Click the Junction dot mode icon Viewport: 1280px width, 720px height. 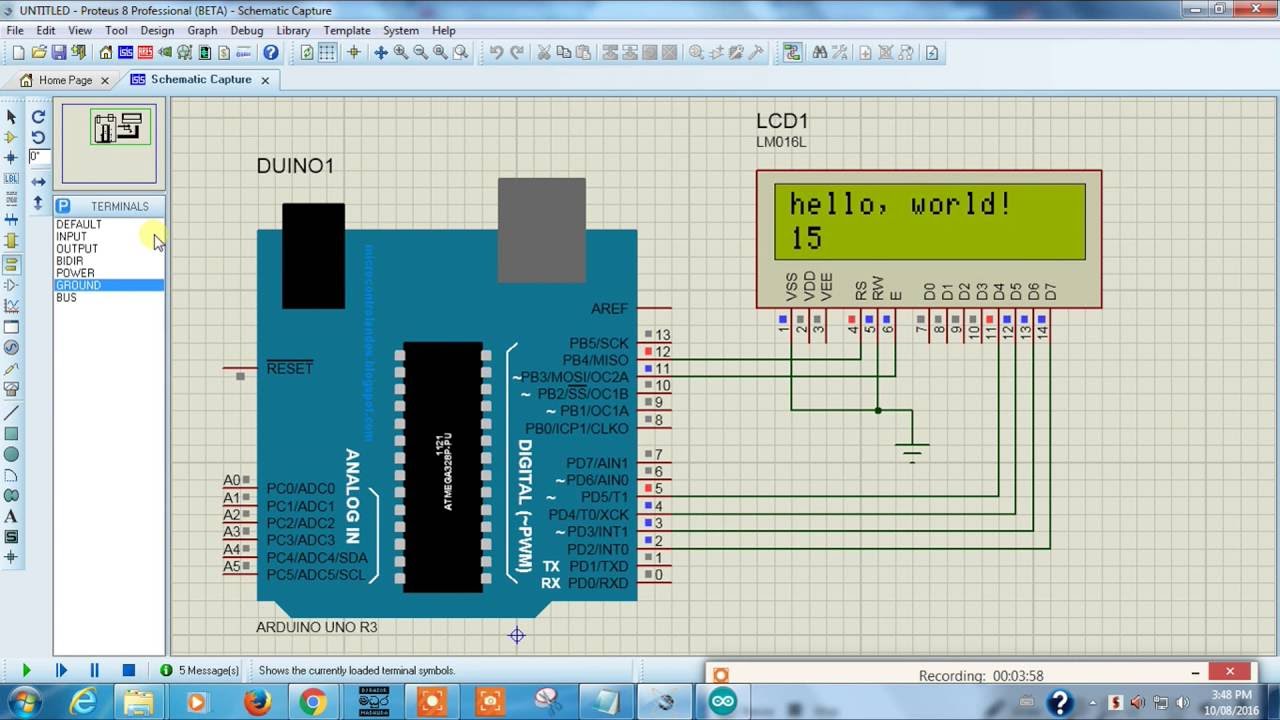pyautogui.click(x=11, y=157)
